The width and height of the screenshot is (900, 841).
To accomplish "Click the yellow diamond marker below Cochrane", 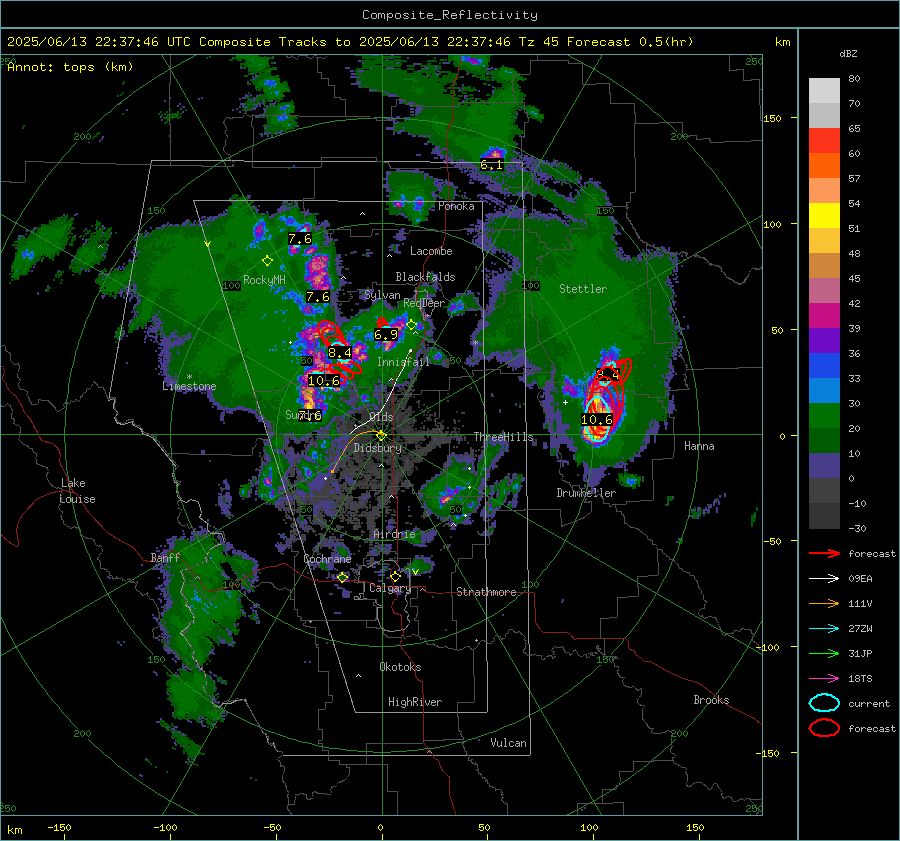I will click(343, 577).
